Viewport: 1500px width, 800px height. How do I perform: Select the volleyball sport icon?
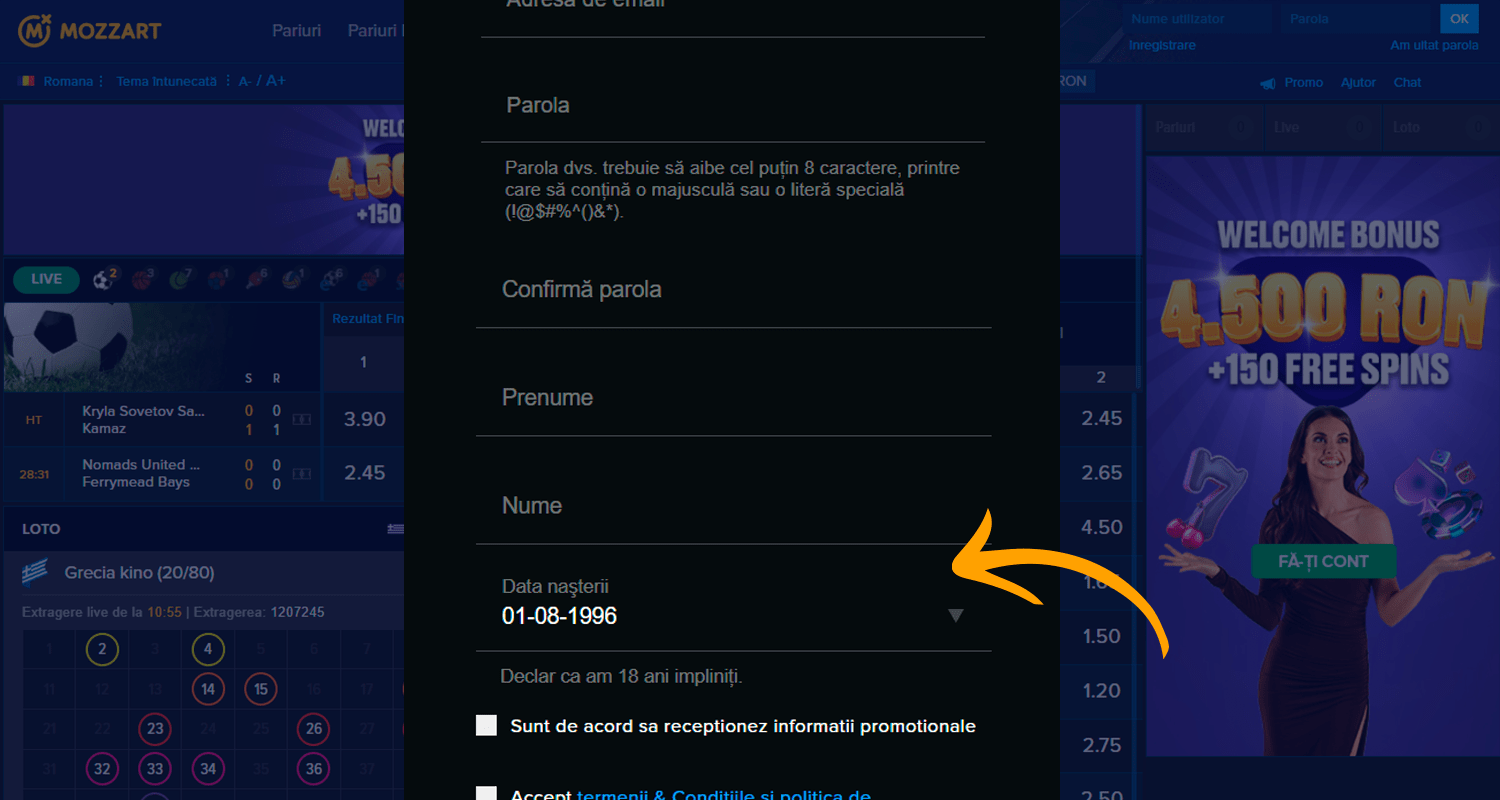[x=292, y=280]
